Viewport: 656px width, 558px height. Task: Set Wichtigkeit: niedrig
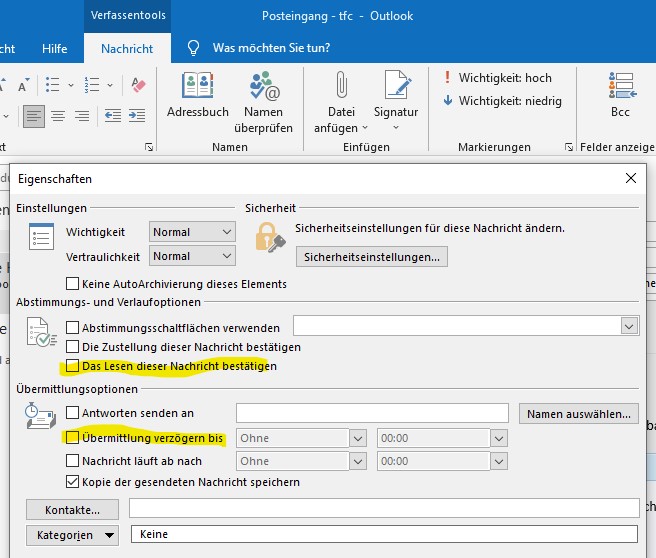[x=502, y=101]
